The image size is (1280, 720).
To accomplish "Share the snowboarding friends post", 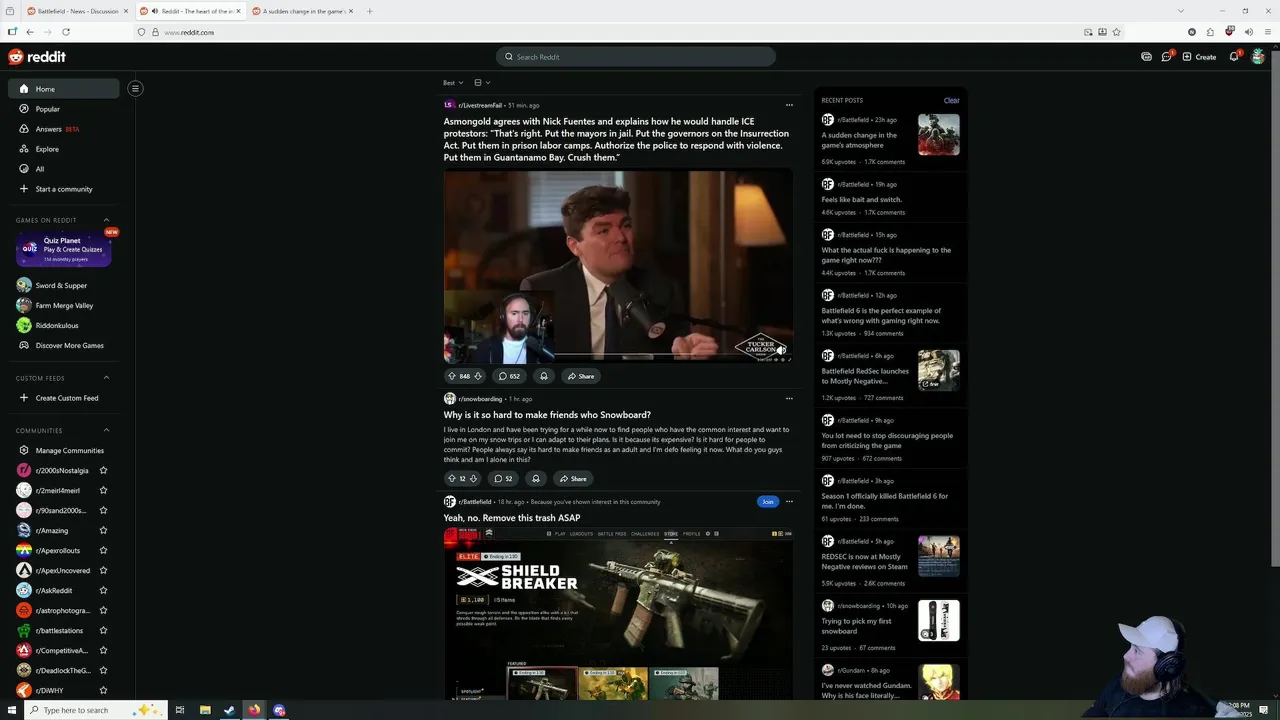I will coord(573,479).
